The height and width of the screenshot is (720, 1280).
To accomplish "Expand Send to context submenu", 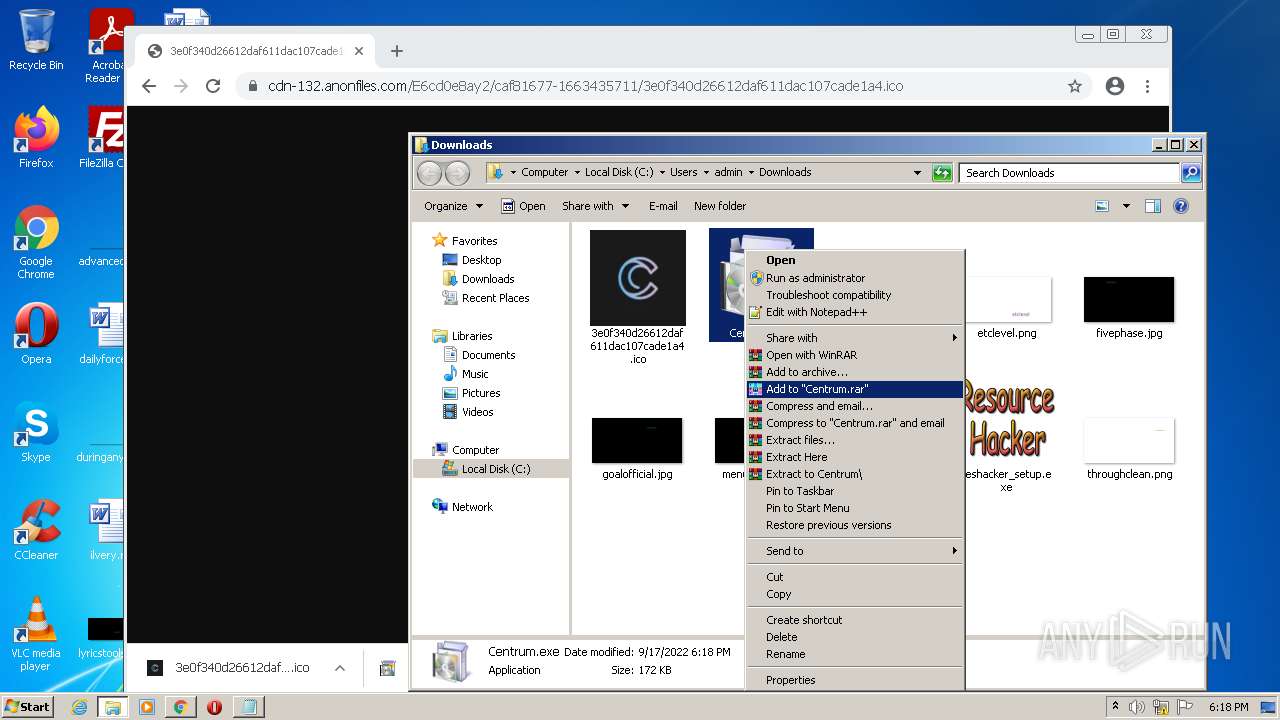I will [855, 551].
